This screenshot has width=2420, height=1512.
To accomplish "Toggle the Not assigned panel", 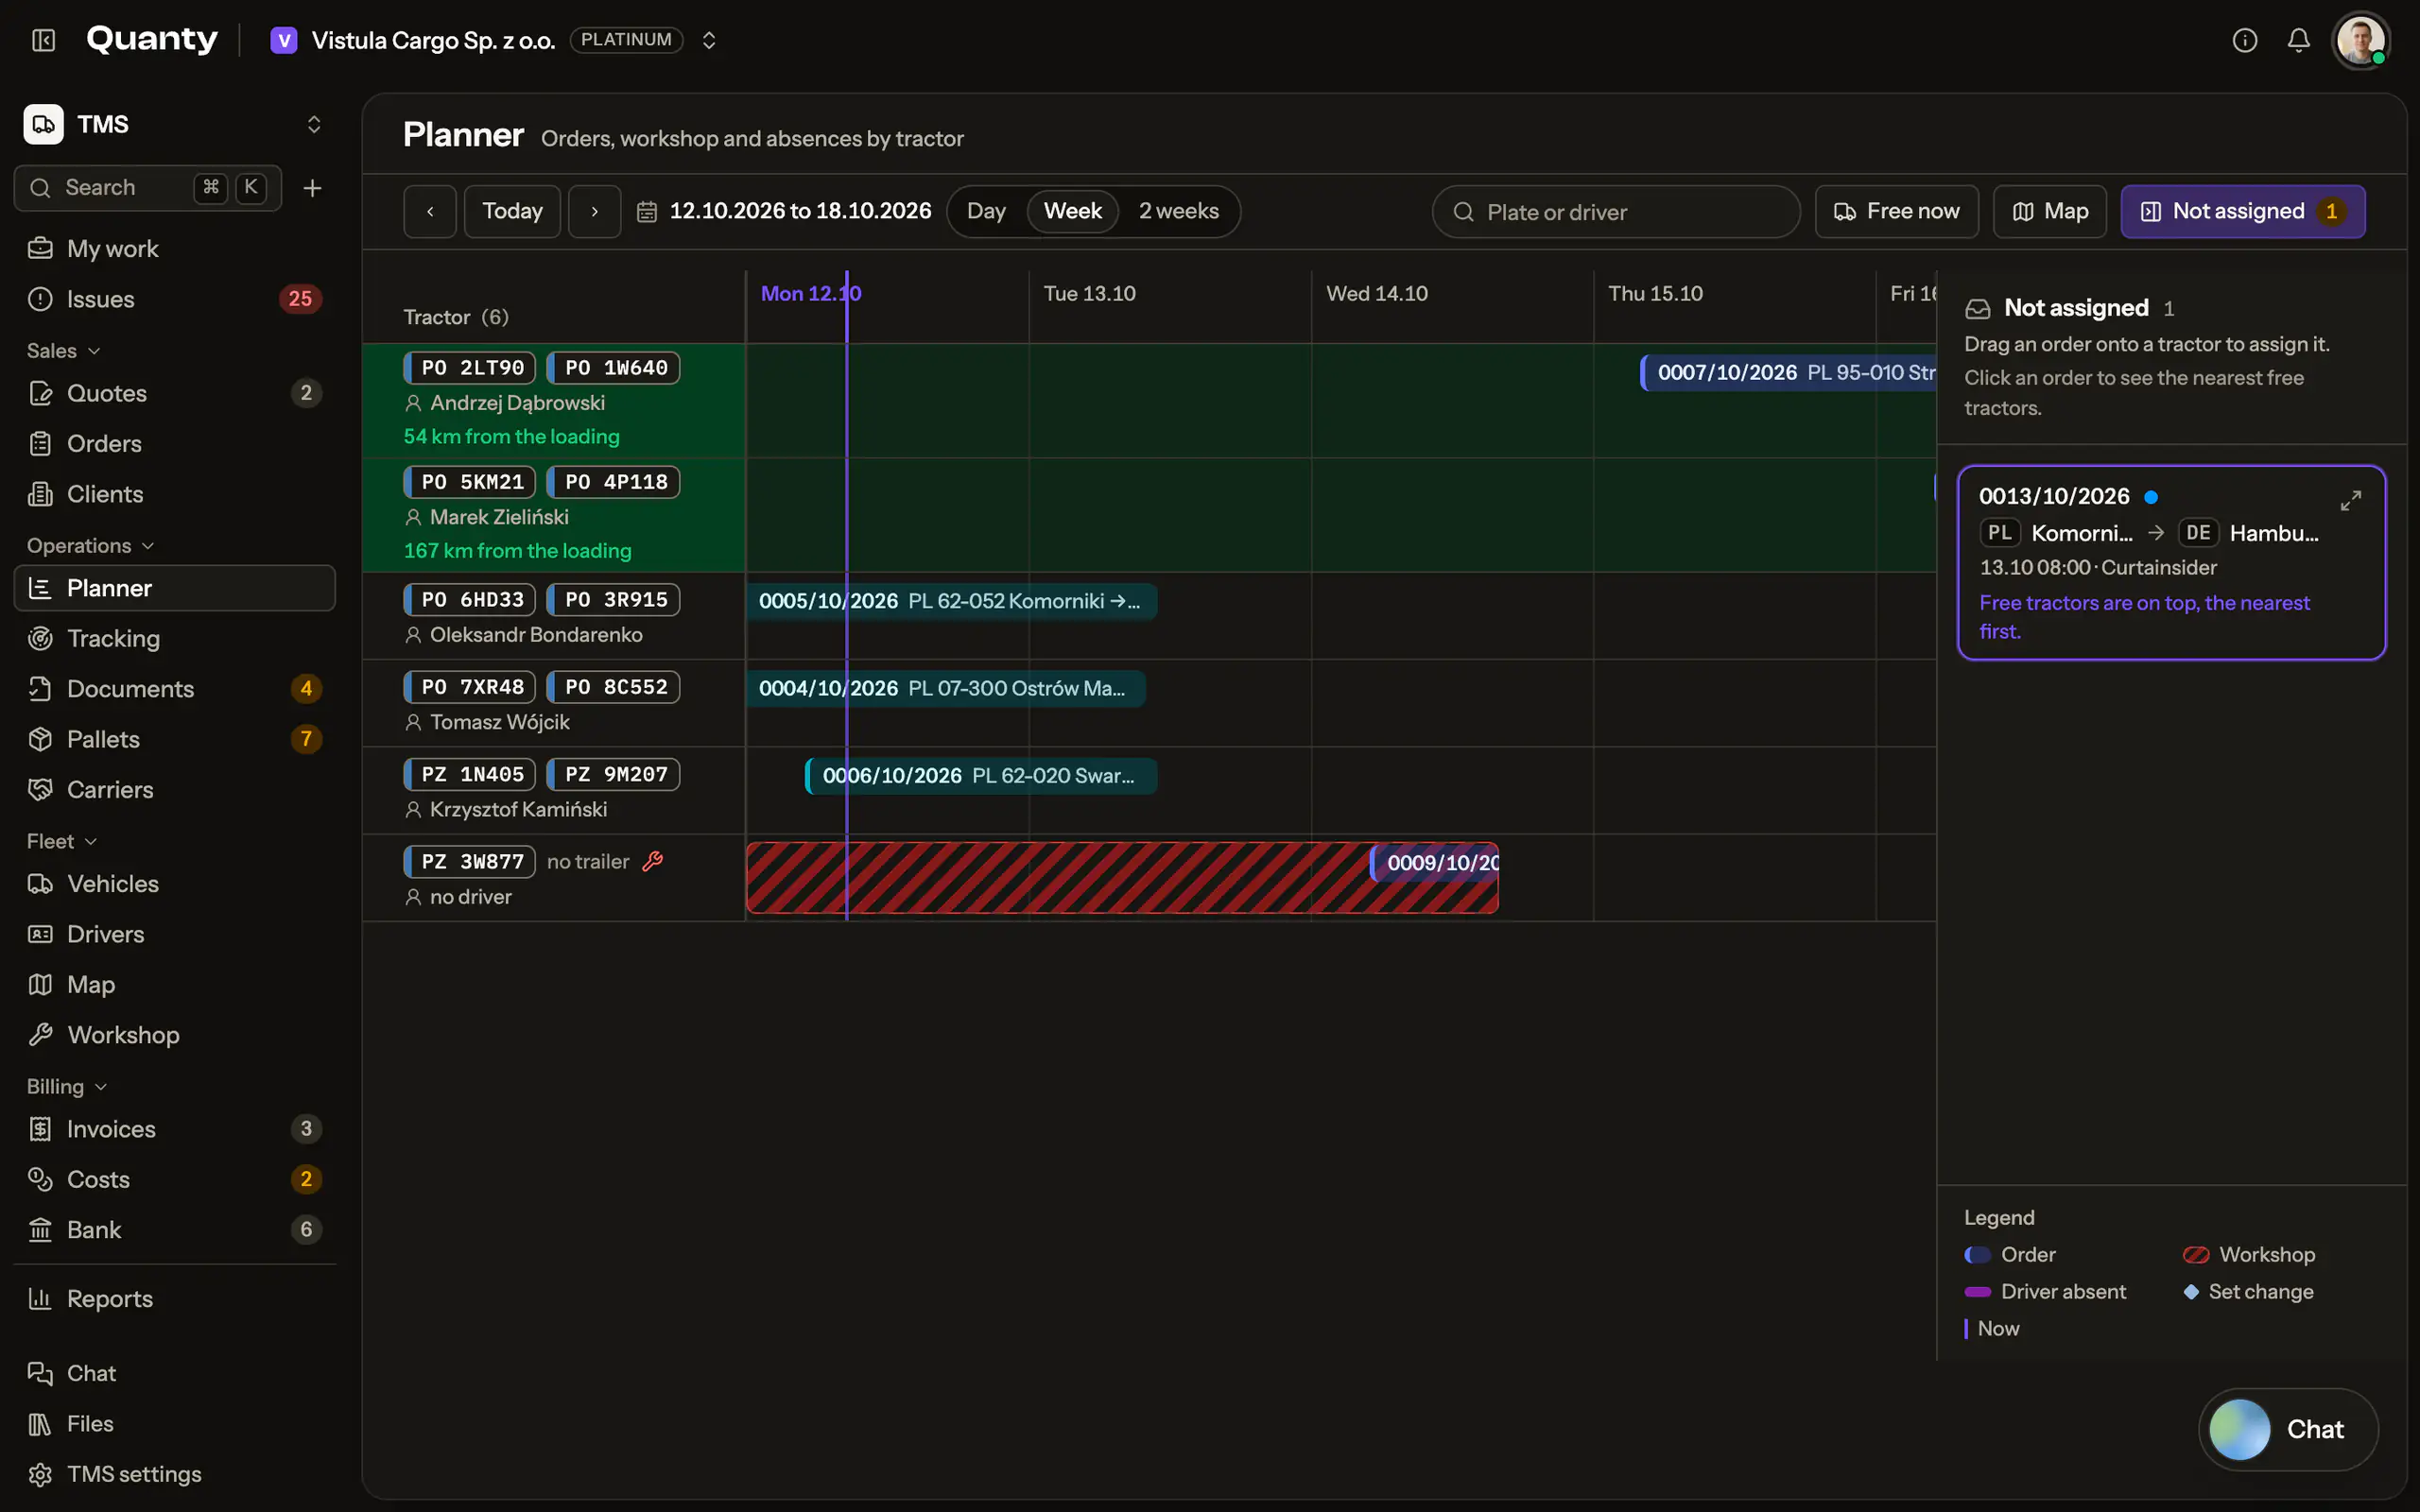I will point(2243,211).
